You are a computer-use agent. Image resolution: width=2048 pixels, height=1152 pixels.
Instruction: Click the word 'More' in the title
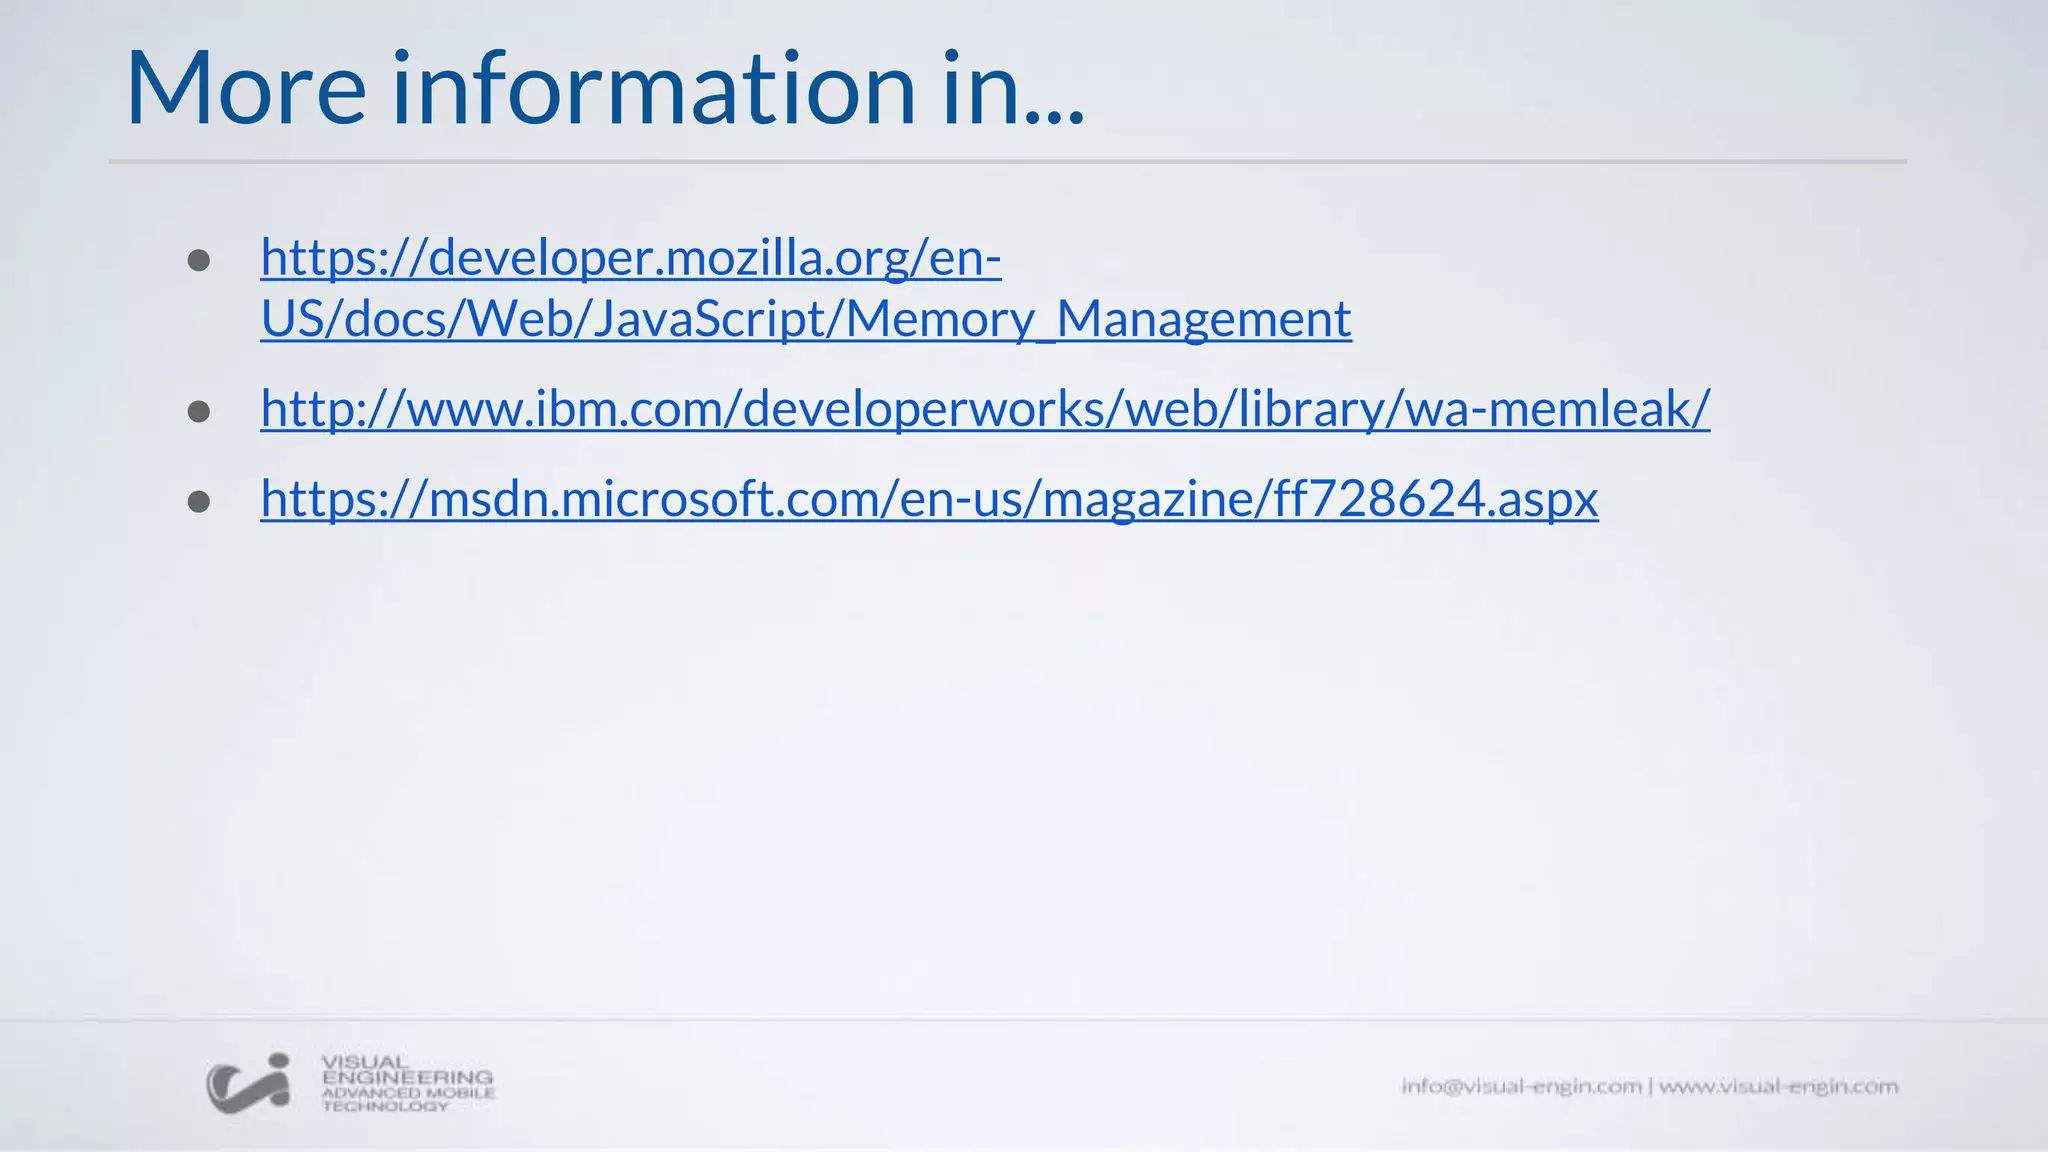click(x=246, y=88)
